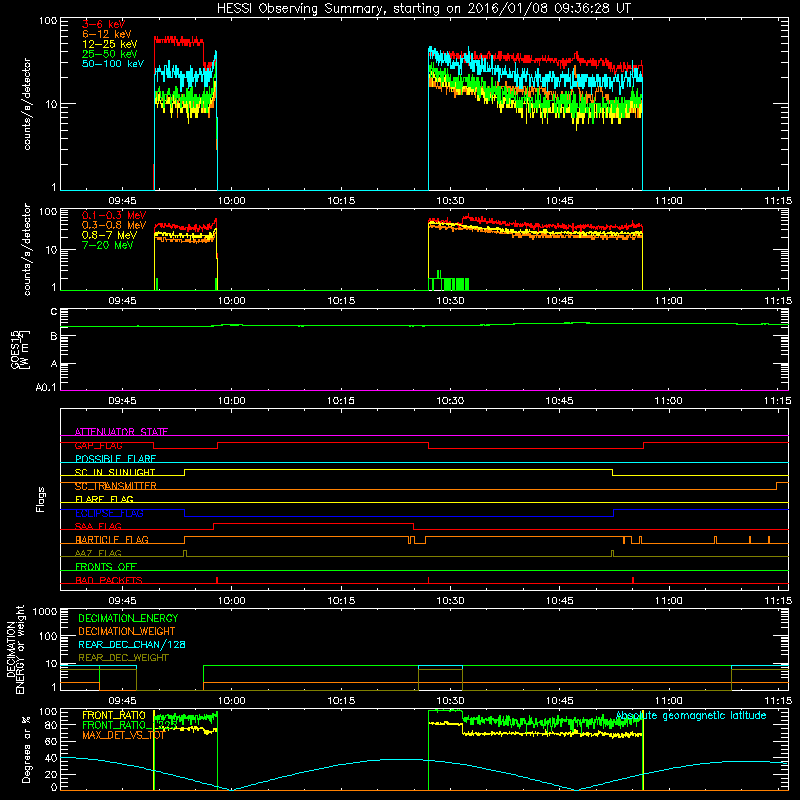Click counts/s/detector axis title of keV plot
The image size is (800, 800).
27,104
